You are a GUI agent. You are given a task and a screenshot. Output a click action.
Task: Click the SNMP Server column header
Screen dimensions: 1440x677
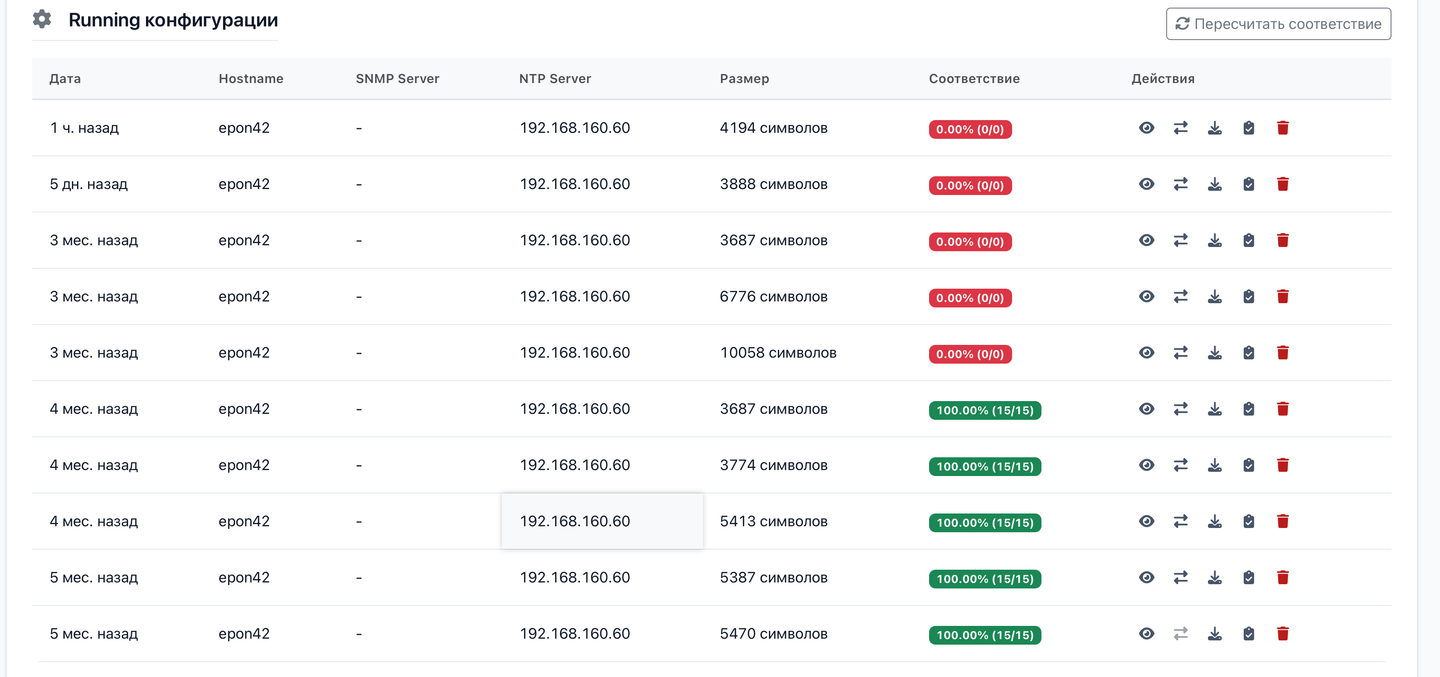pos(397,78)
